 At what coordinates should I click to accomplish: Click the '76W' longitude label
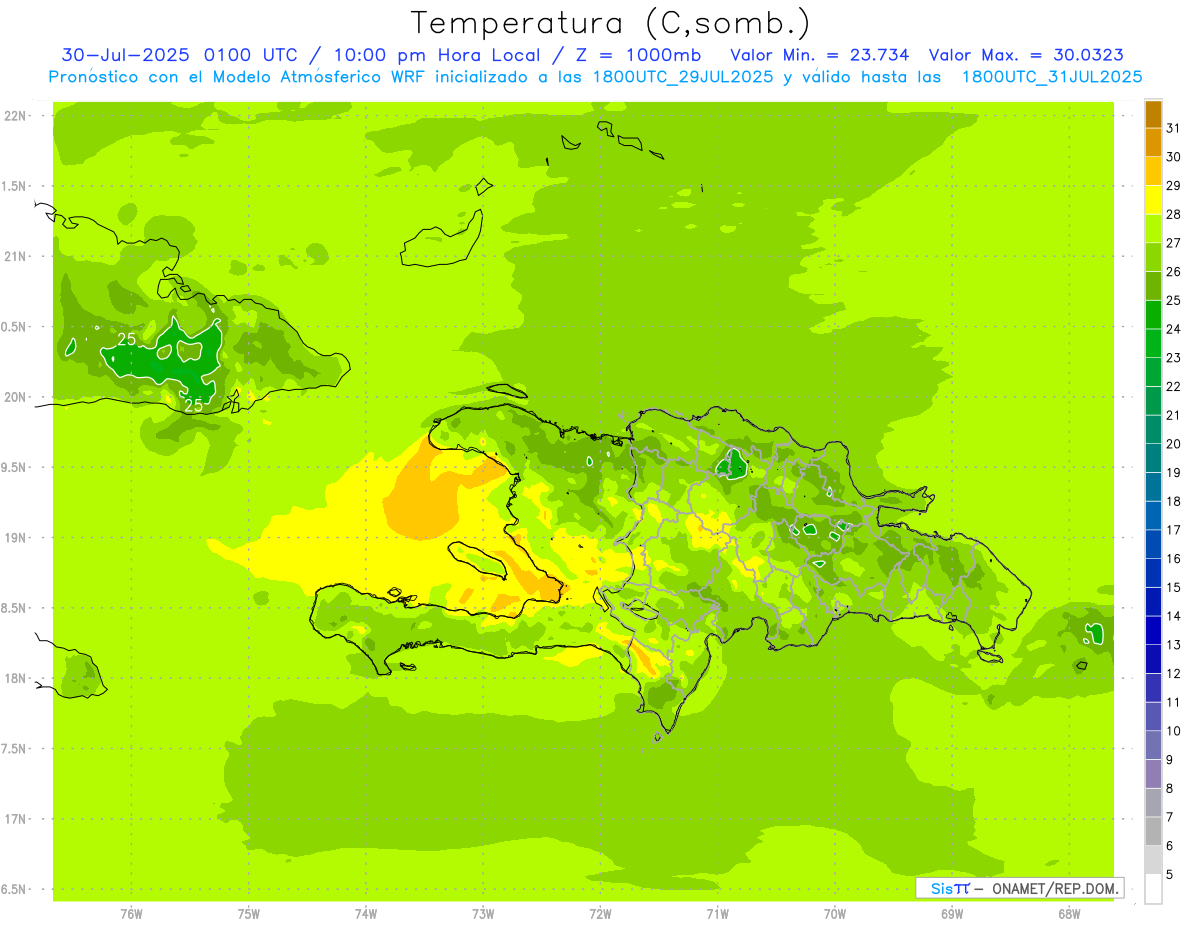(131, 914)
